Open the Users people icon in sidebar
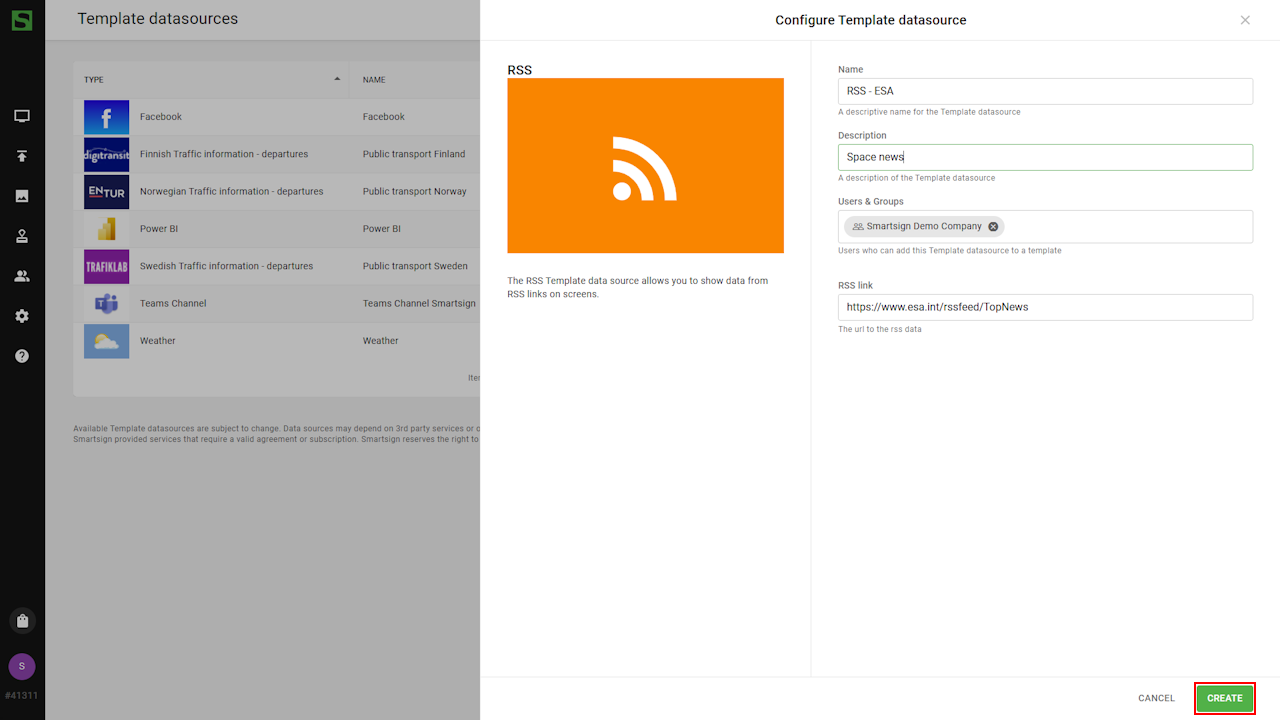Viewport: 1280px width, 720px height. click(x=22, y=276)
